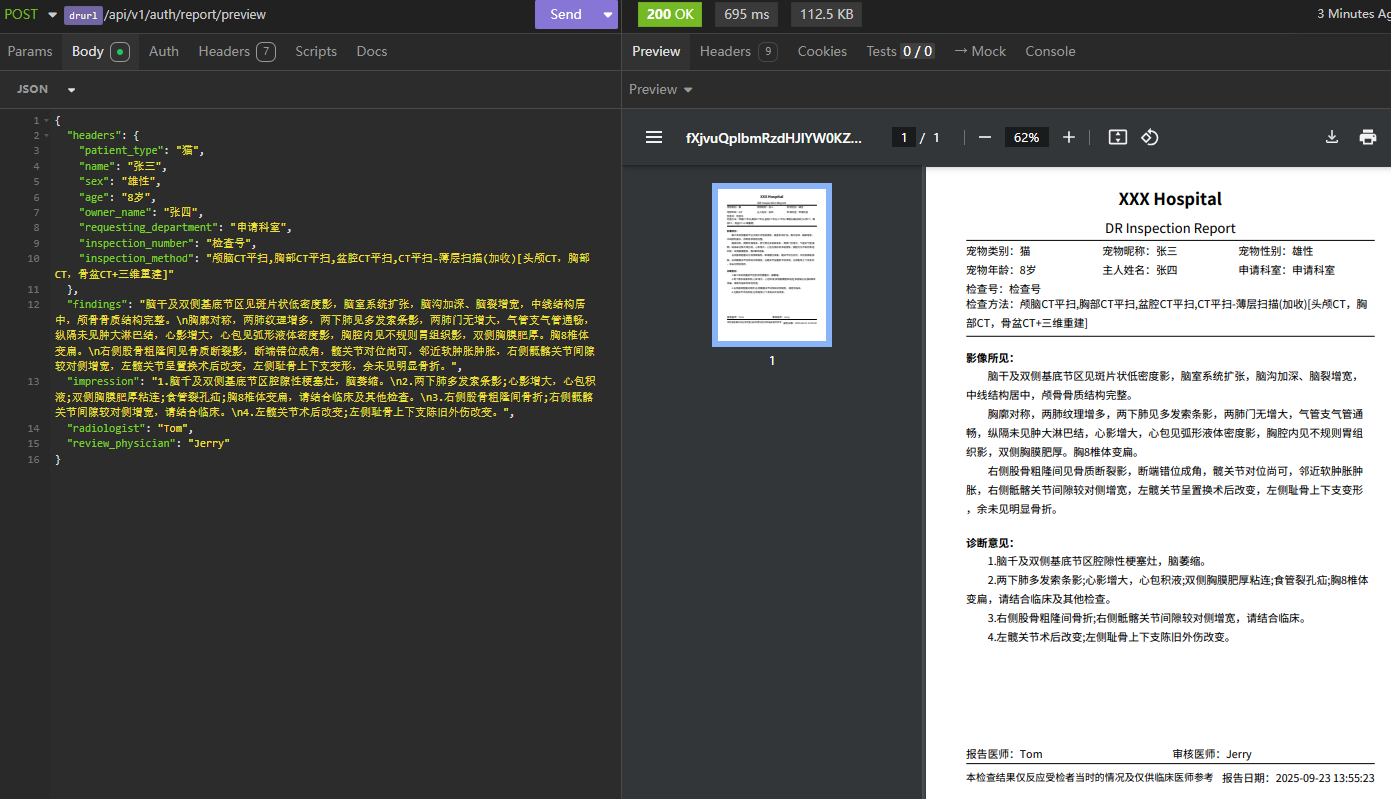Click the PDF zoom out minus icon

click(984, 138)
